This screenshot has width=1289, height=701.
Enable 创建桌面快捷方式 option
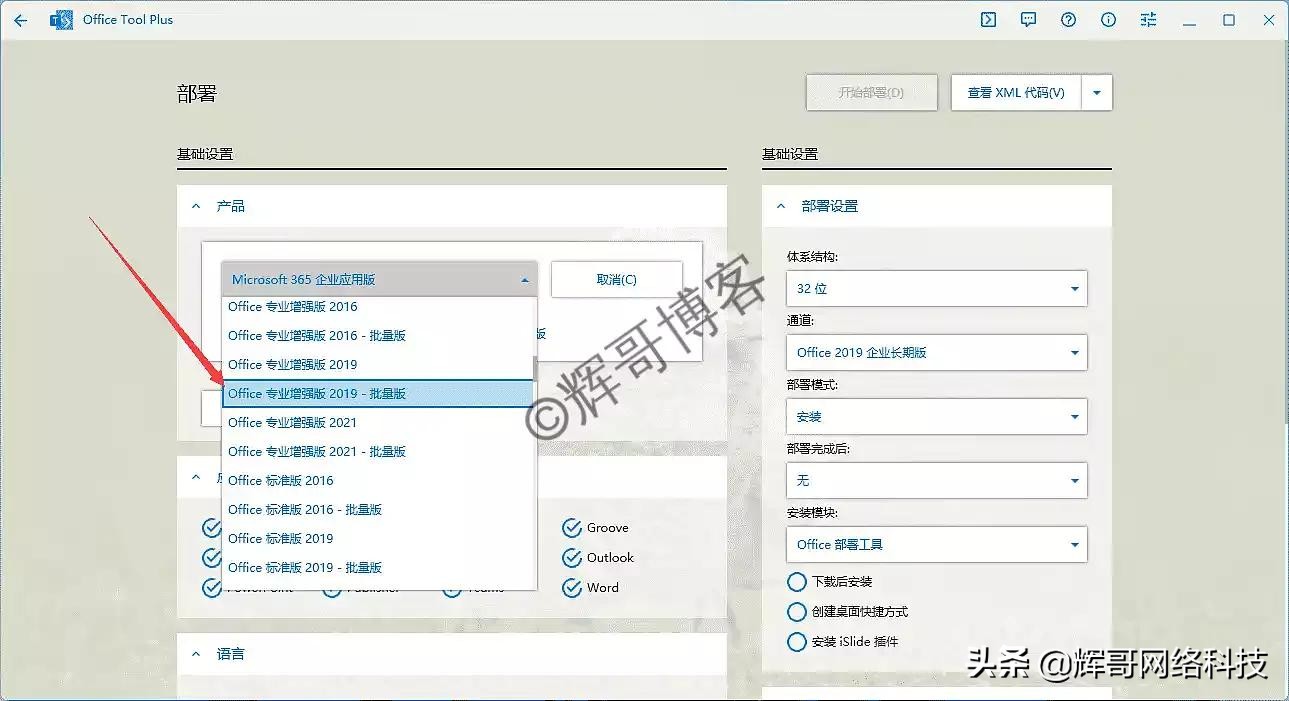click(796, 611)
